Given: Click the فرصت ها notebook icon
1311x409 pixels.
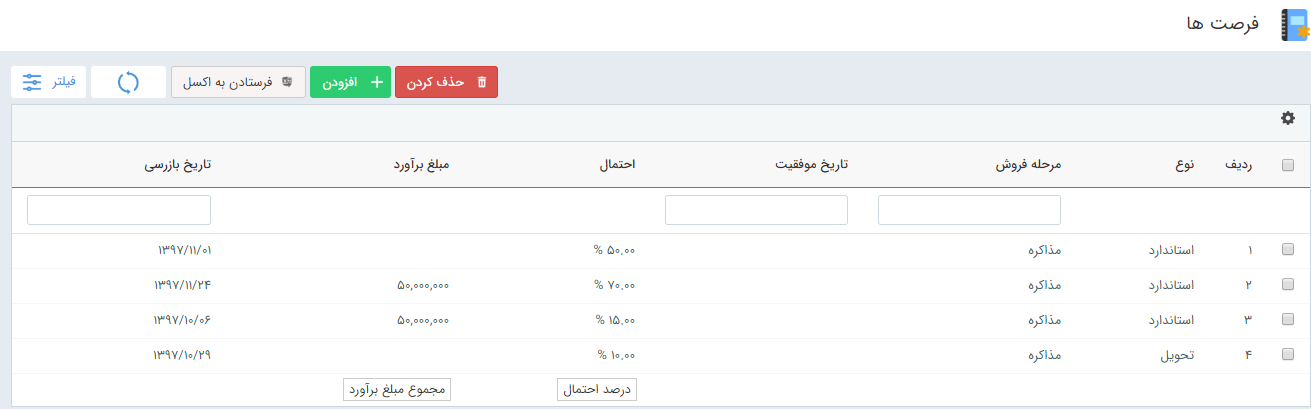Looking at the screenshot, I should pyautogui.click(x=1294, y=25).
